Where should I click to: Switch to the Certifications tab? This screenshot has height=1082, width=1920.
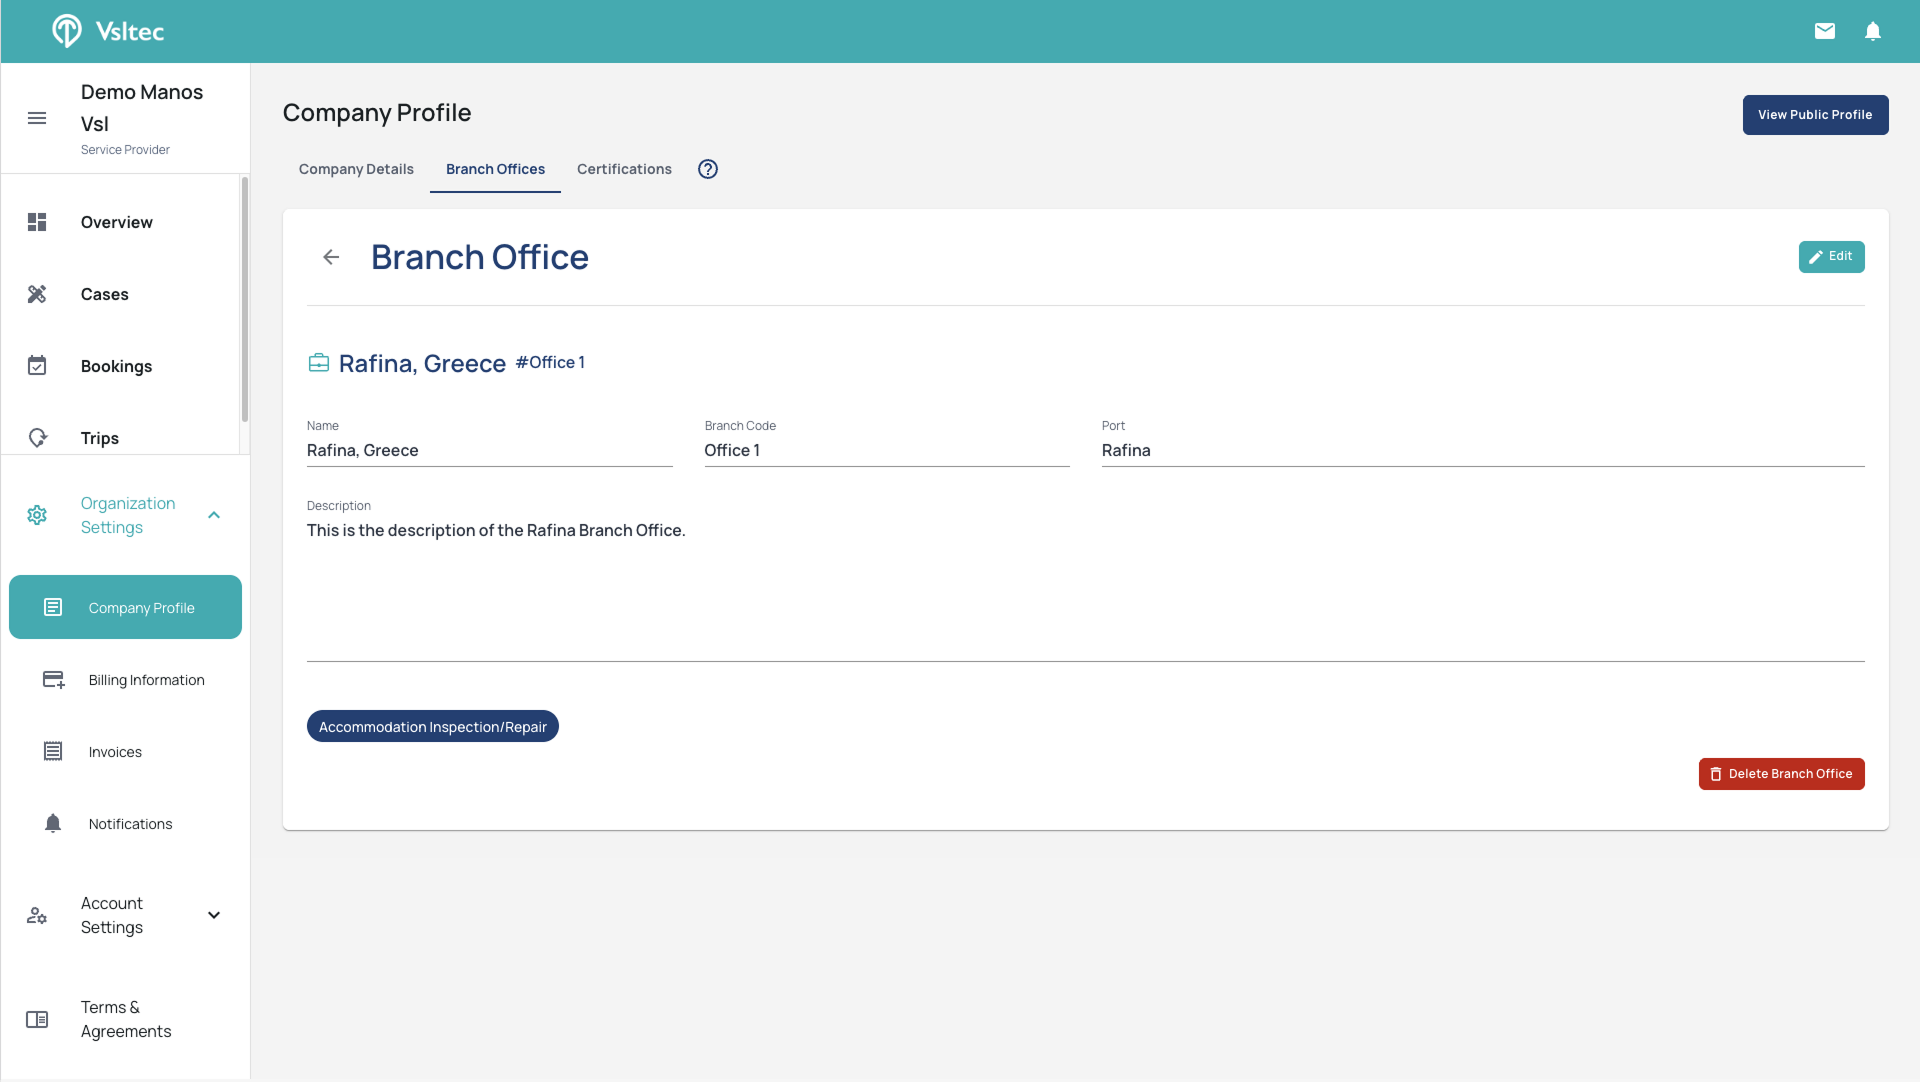click(x=624, y=169)
